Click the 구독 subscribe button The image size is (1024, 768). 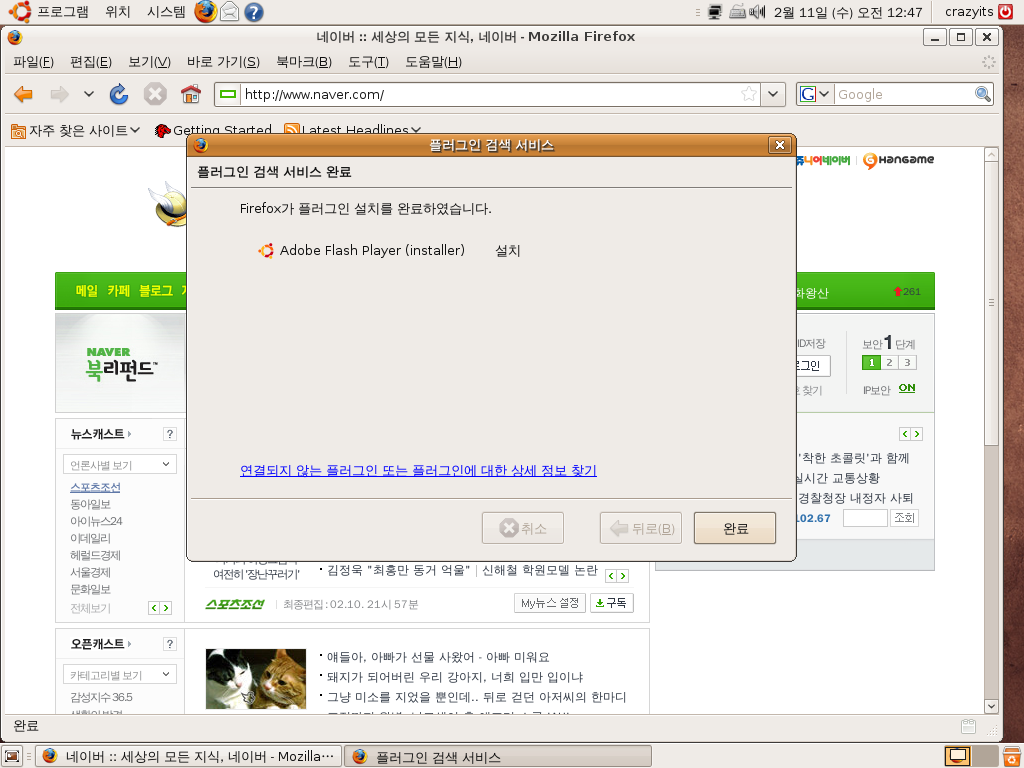[x=612, y=603]
